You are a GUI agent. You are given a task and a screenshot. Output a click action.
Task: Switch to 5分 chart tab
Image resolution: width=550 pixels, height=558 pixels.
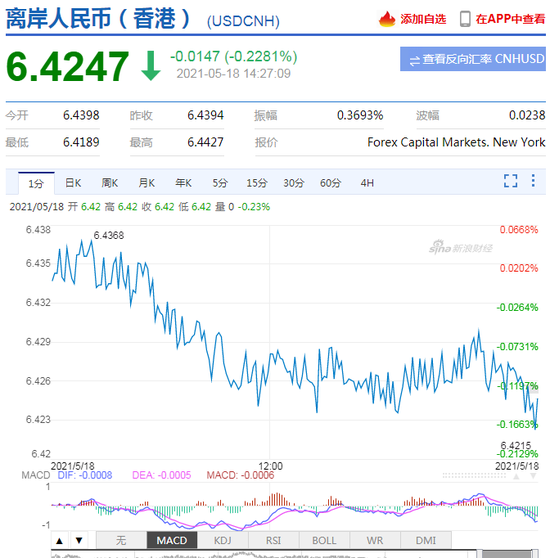point(220,183)
